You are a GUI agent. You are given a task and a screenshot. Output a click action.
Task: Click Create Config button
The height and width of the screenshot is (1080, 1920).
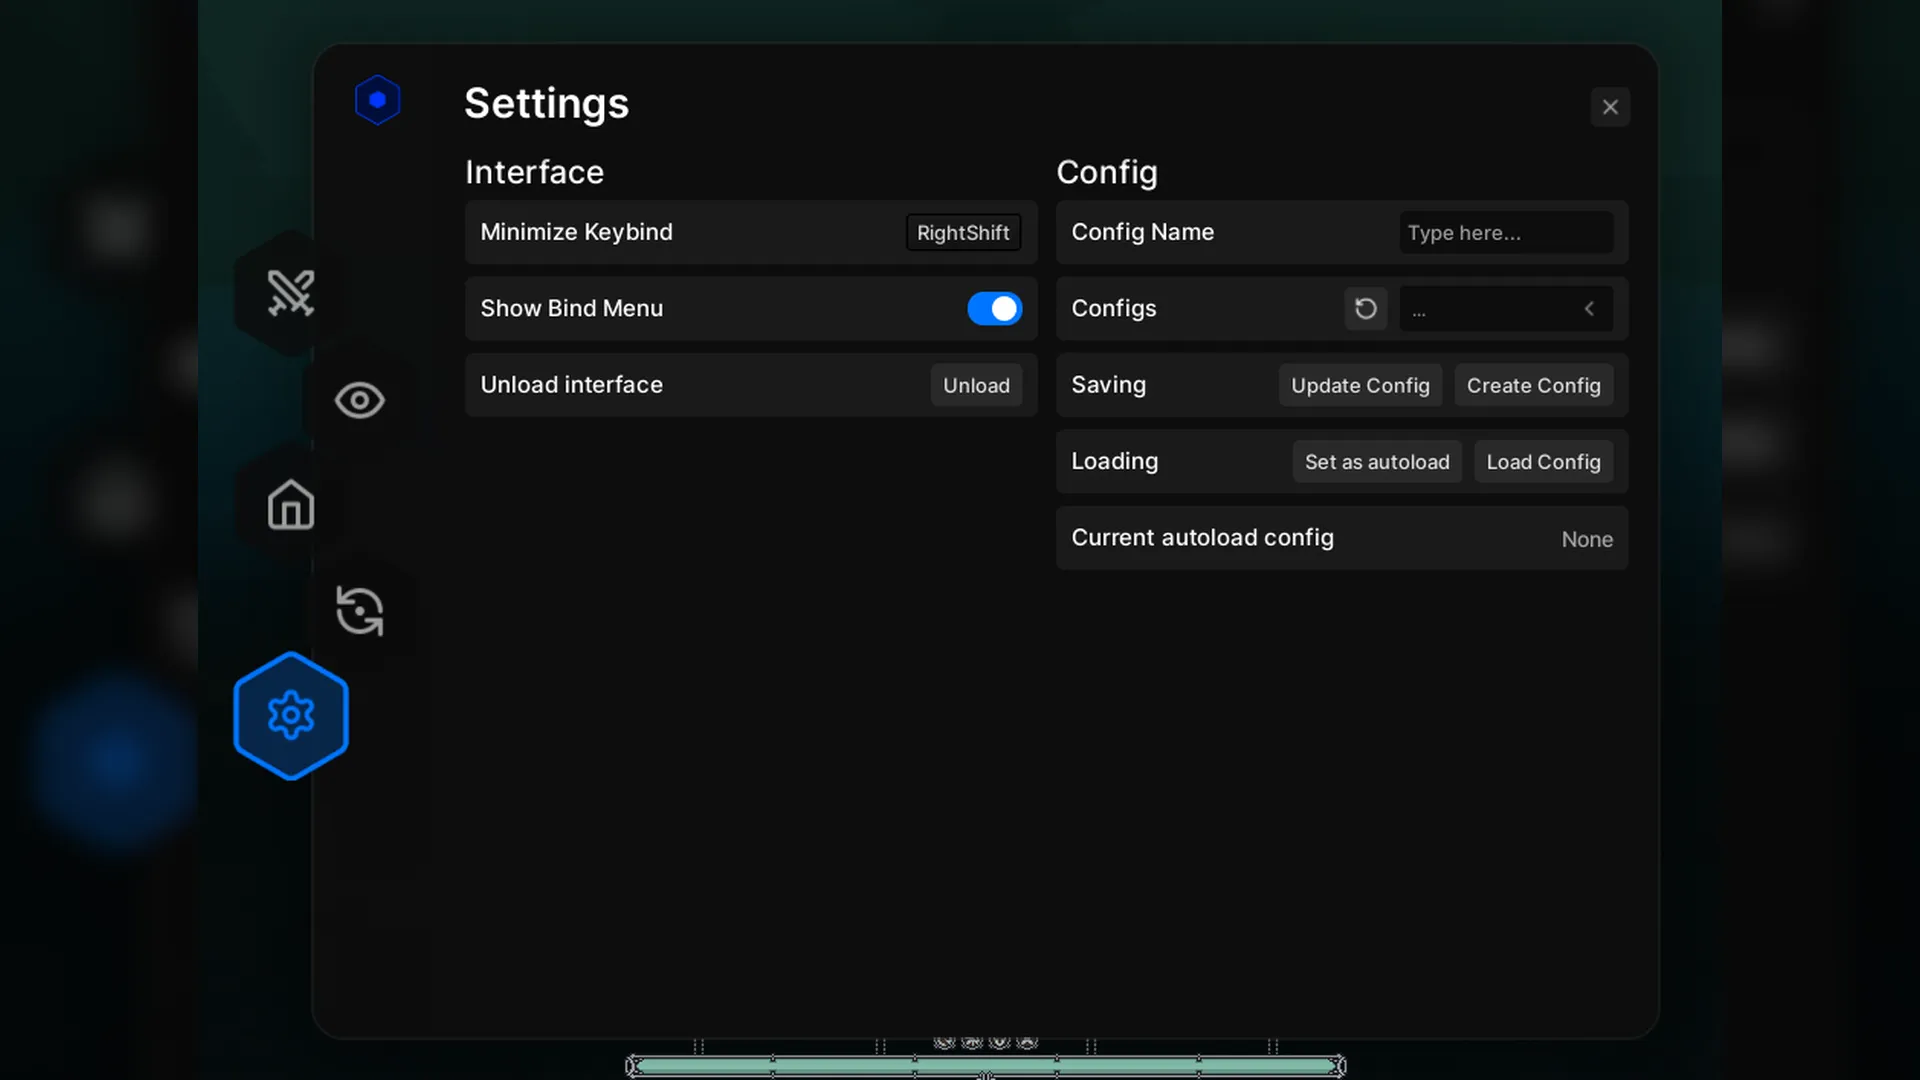pyautogui.click(x=1533, y=386)
